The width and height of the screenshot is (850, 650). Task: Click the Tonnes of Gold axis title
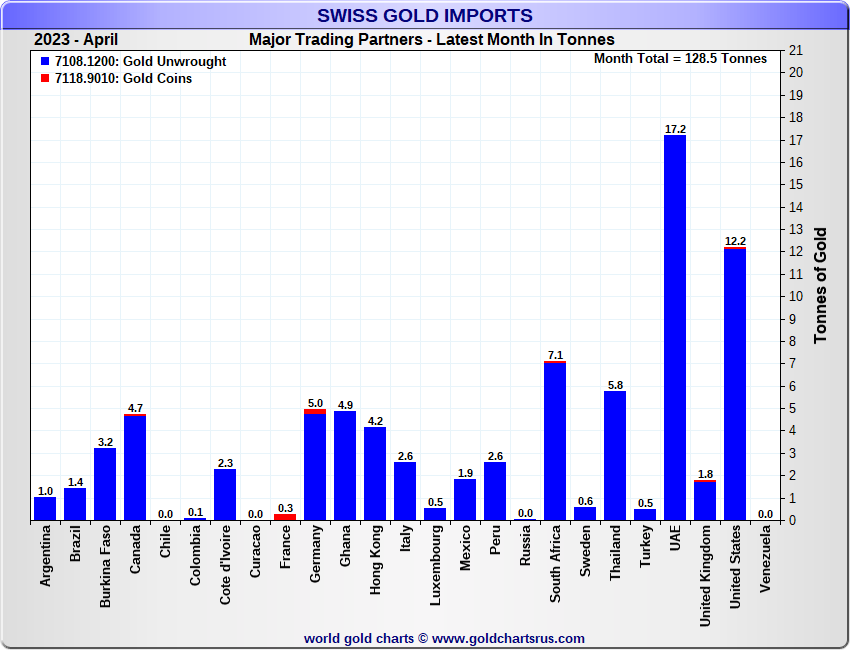820,286
